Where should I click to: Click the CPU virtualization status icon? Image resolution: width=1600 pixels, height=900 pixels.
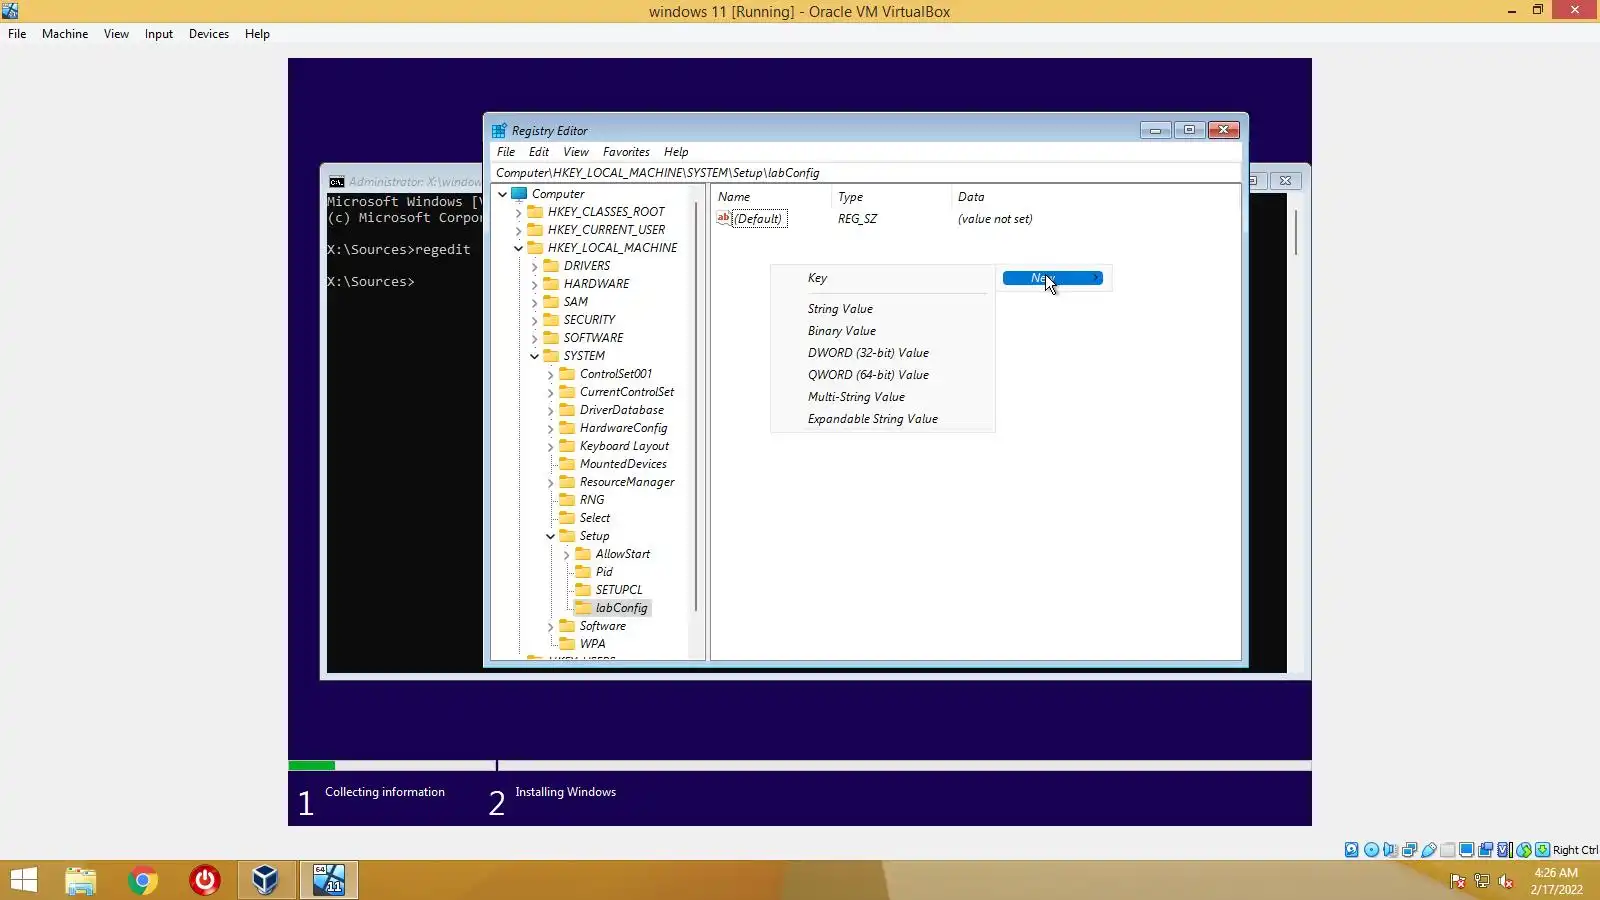tap(1505, 850)
